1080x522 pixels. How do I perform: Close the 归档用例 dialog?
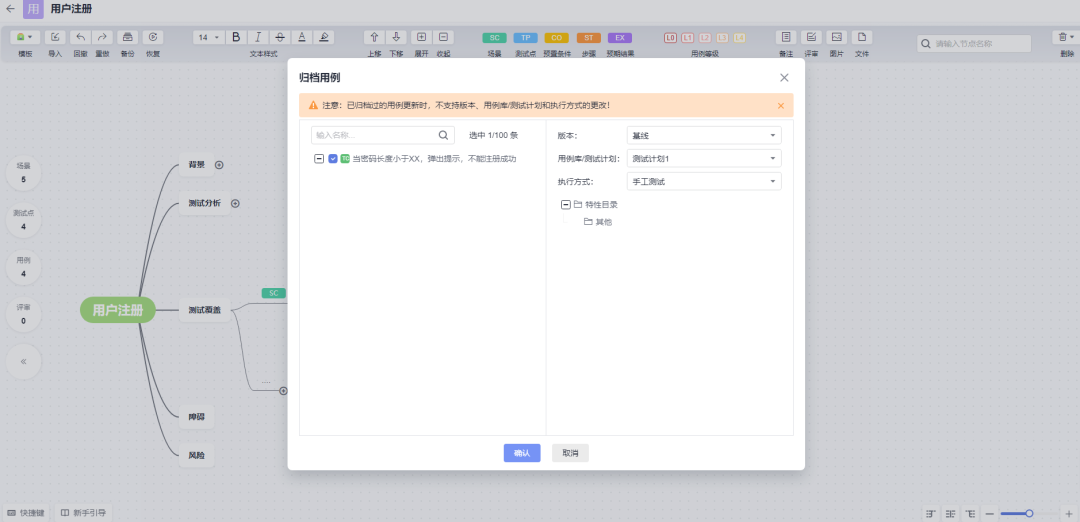784,78
